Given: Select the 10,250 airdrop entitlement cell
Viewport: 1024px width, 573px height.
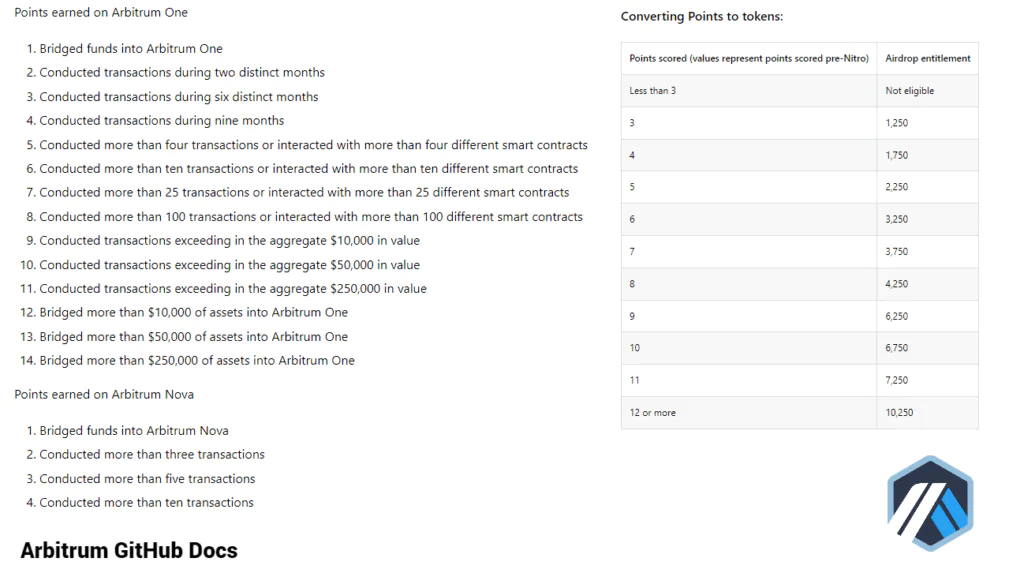Looking at the screenshot, I should tap(897, 412).
